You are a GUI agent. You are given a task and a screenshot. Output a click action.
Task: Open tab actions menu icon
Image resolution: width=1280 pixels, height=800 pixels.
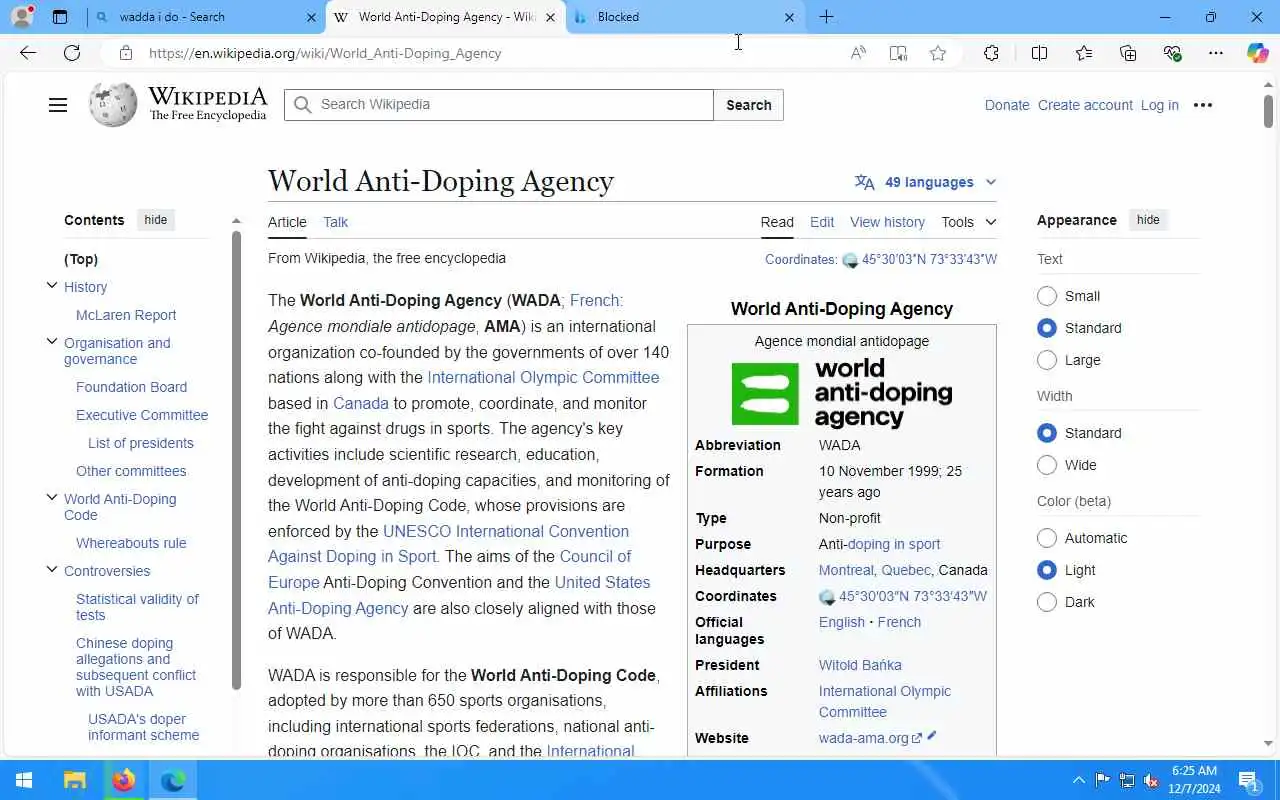tap(60, 17)
